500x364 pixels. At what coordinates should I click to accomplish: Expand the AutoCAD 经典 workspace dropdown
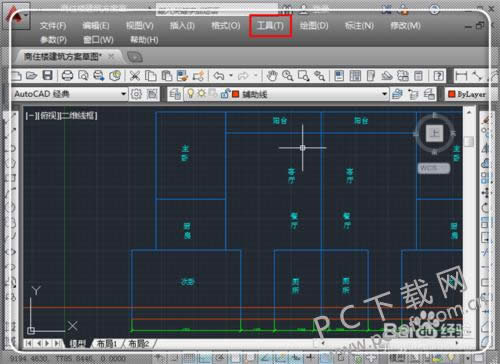[x=124, y=94]
